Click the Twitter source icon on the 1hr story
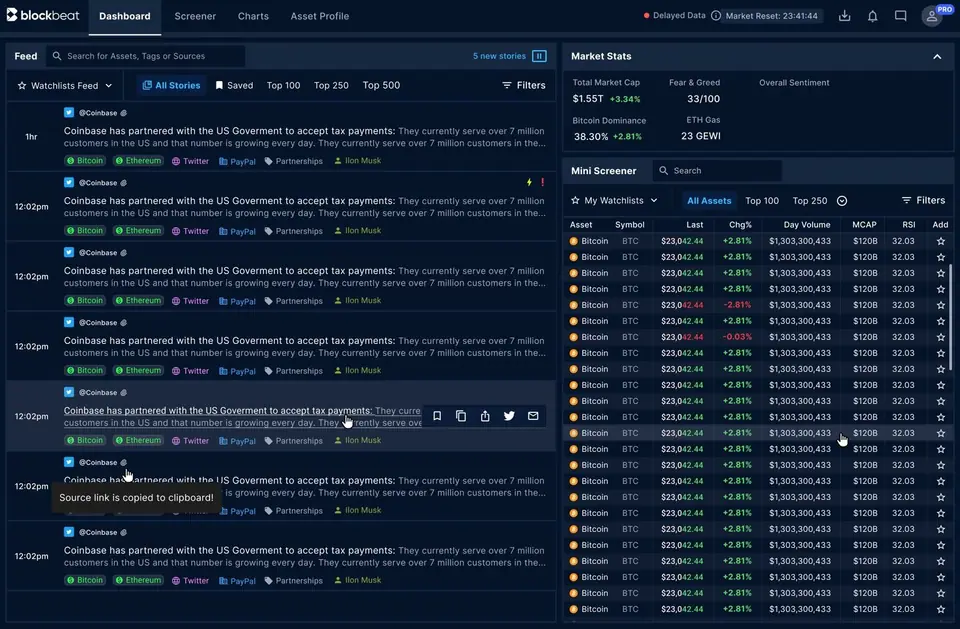960x629 pixels. (x=69, y=113)
